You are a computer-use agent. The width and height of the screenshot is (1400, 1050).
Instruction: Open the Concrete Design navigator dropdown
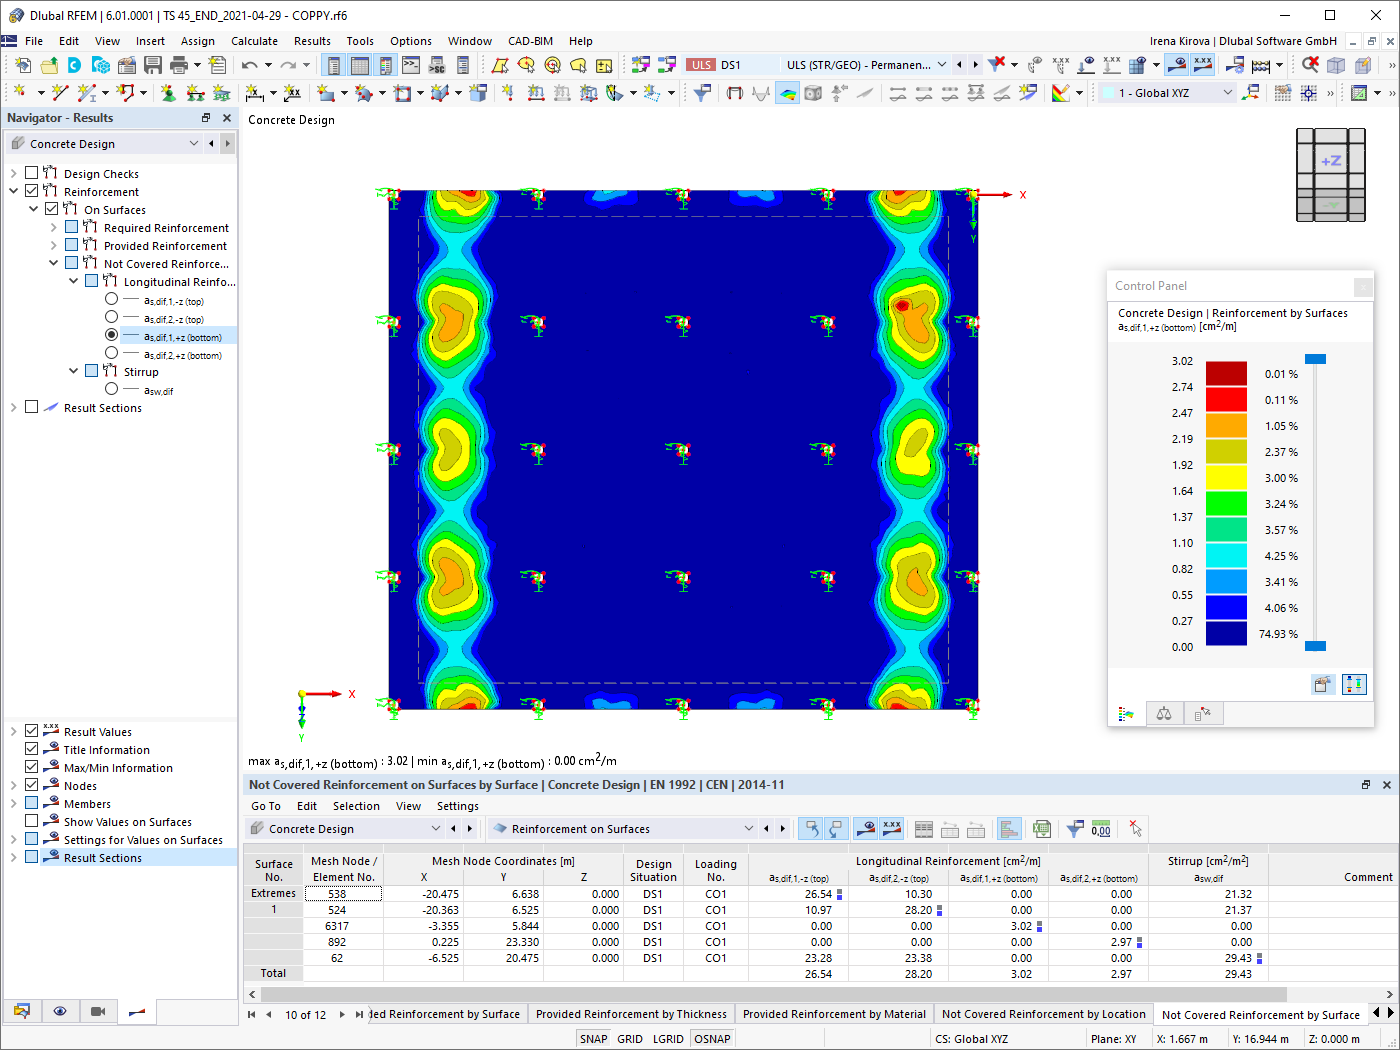(194, 144)
